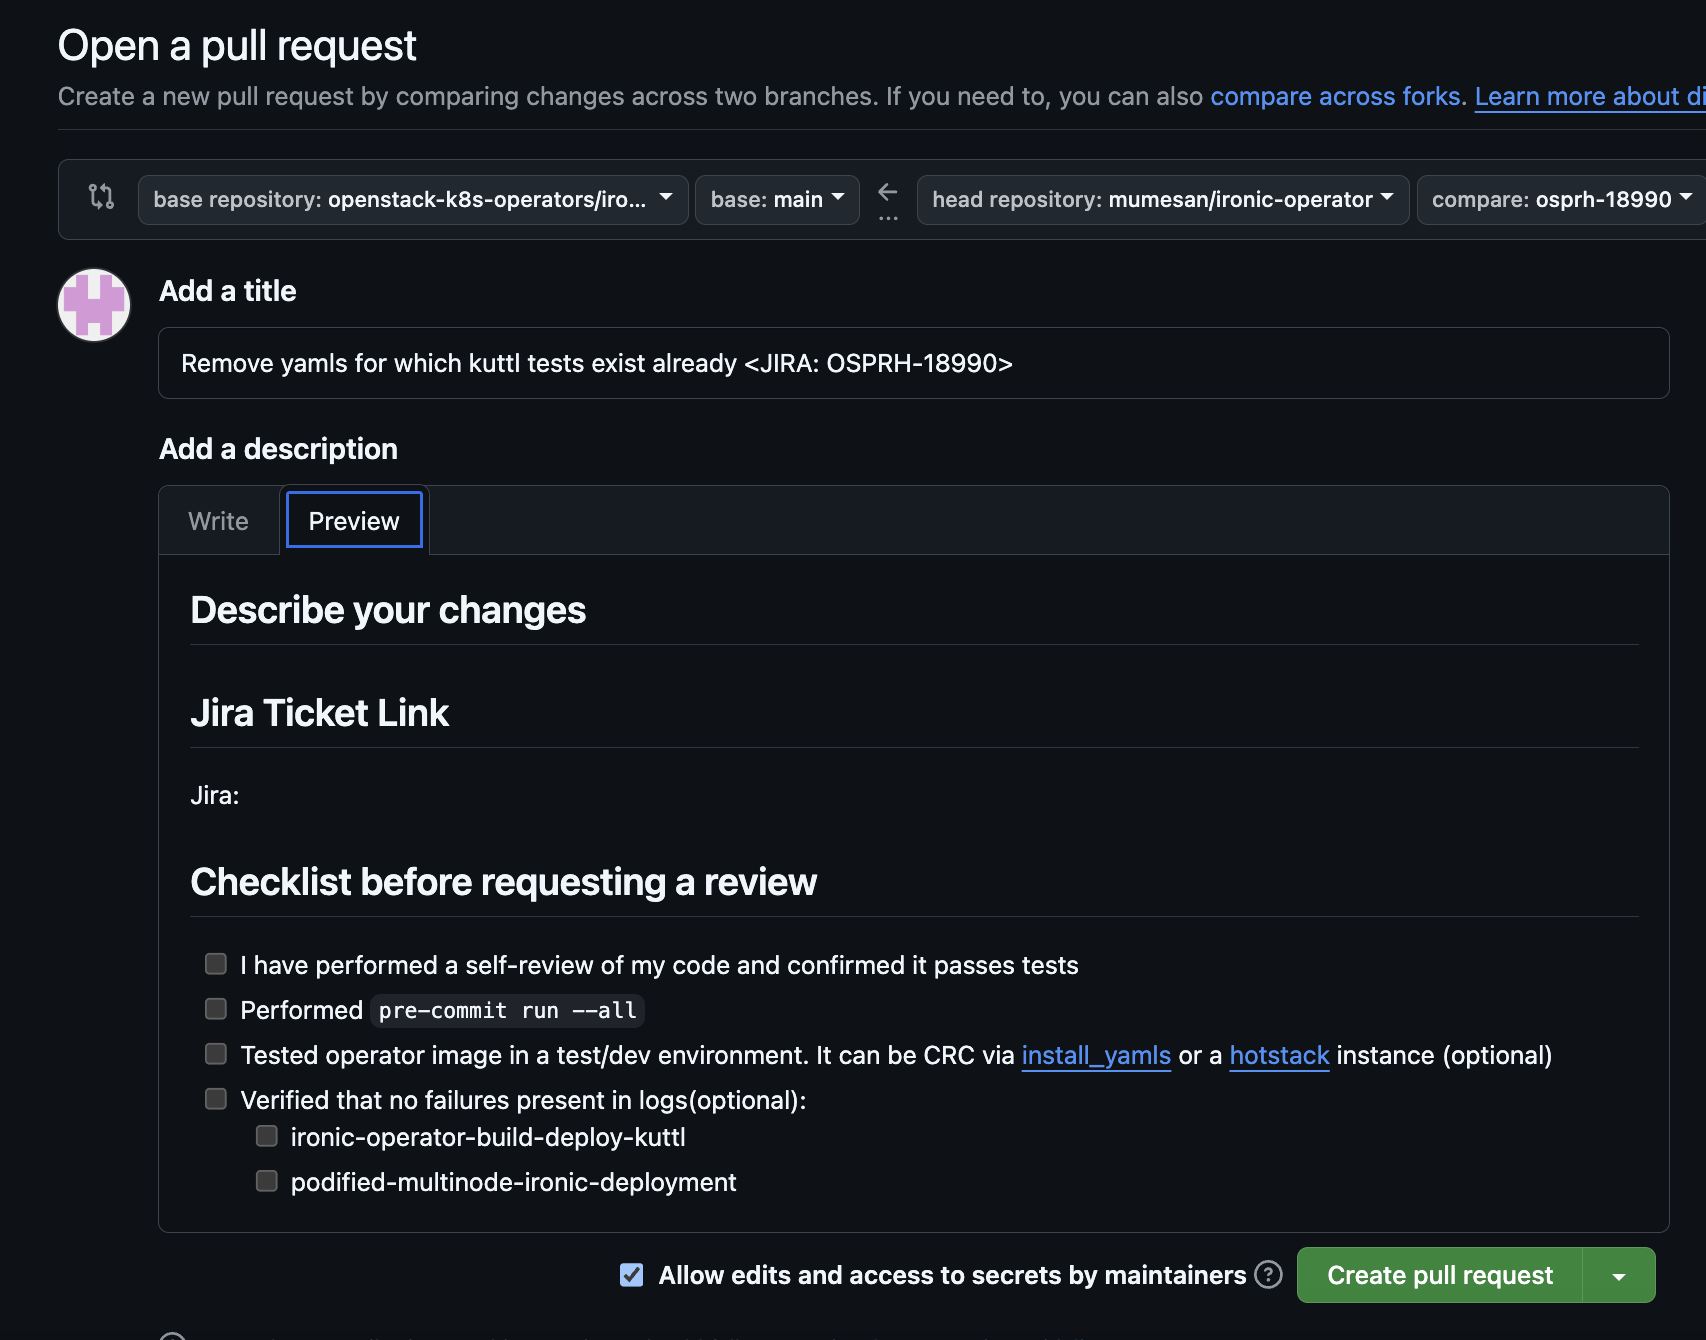Image resolution: width=1706 pixels, height=1340 pixels.
Task: Click the left arrow between base and head
Action: tap(887, 192)
